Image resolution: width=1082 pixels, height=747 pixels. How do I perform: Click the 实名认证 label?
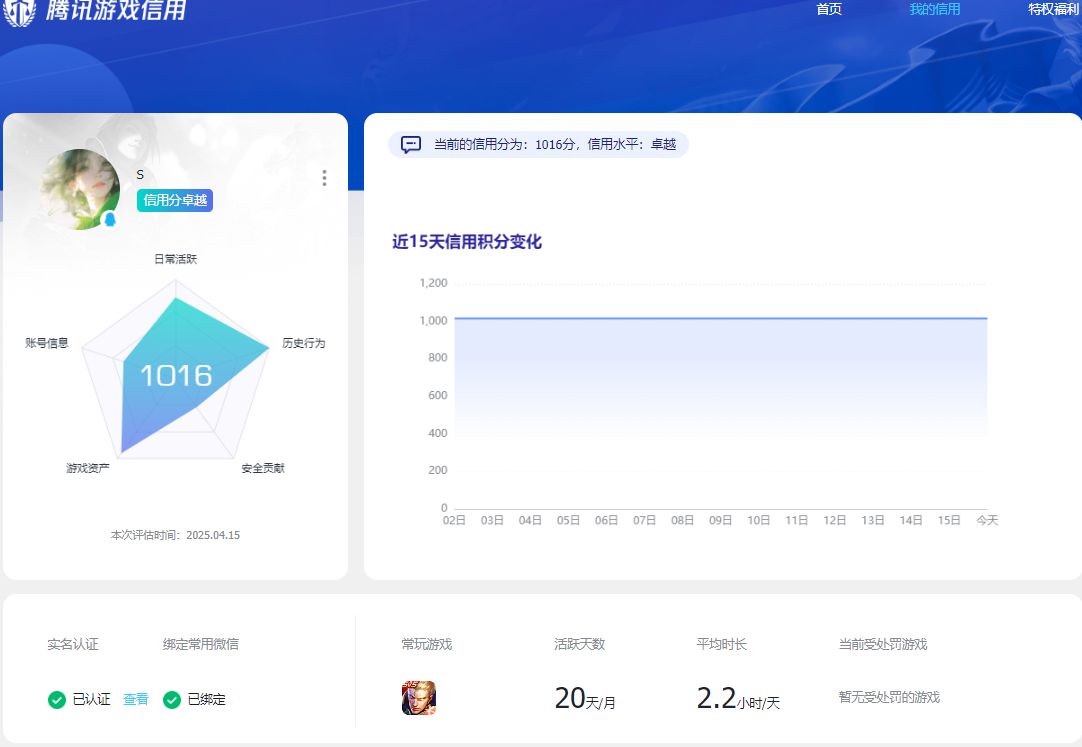click(73, 644)
